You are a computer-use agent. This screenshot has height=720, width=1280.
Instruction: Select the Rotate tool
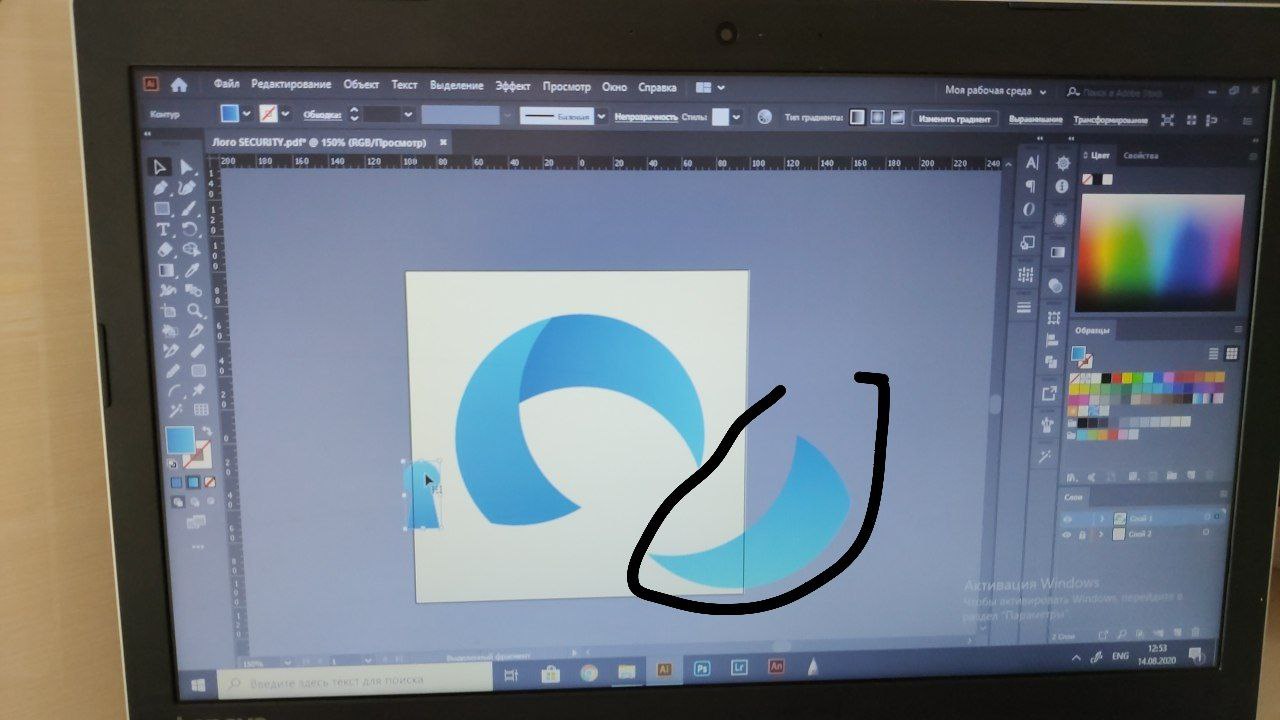[189, 230]
